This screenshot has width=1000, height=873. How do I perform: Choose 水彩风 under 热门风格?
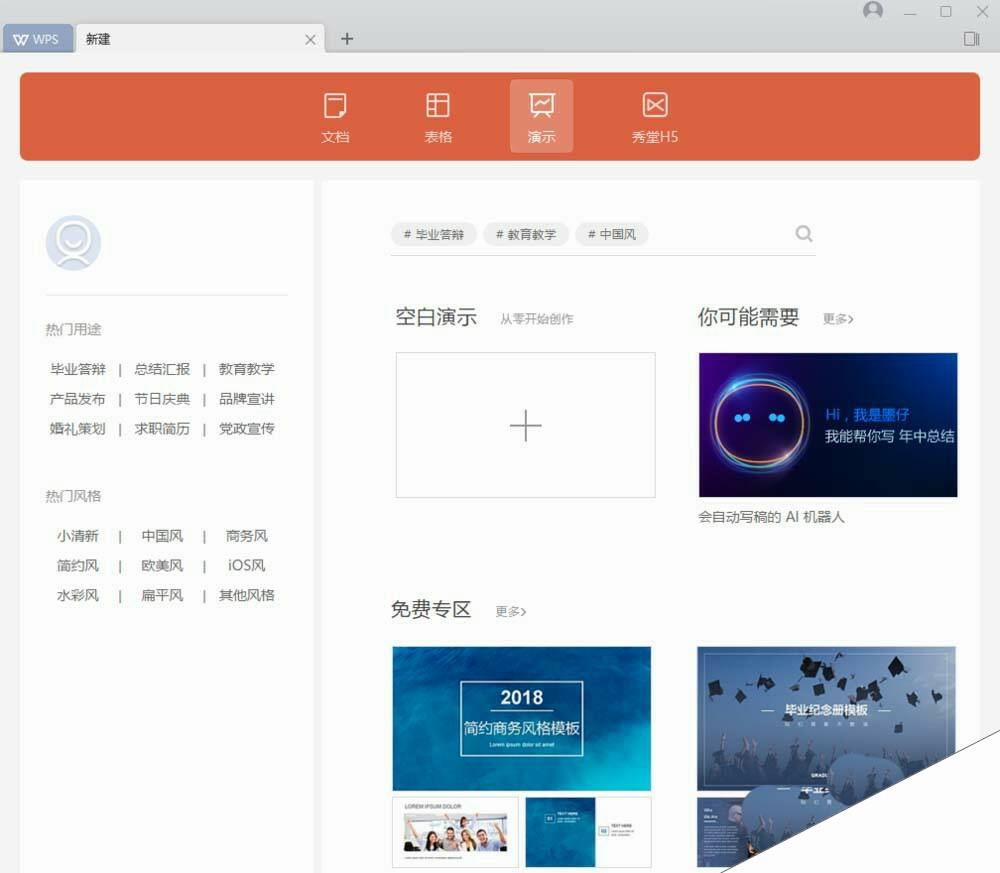pyautogui.click(x=78, y=595)
